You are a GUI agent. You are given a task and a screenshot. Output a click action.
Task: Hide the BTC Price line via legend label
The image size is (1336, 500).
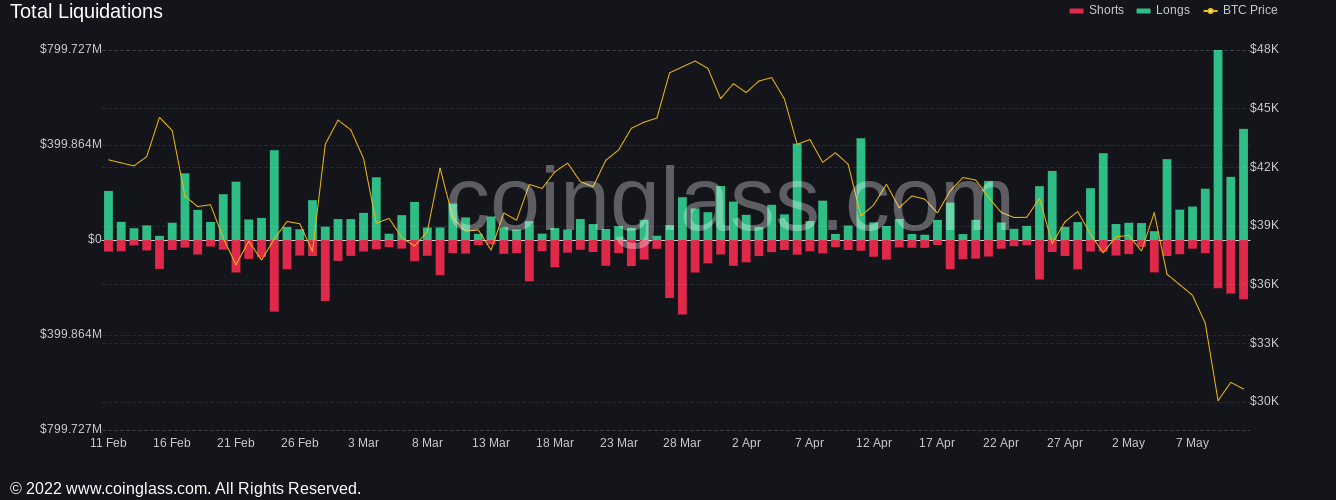pyautogui.click(x=1250, y=10)
